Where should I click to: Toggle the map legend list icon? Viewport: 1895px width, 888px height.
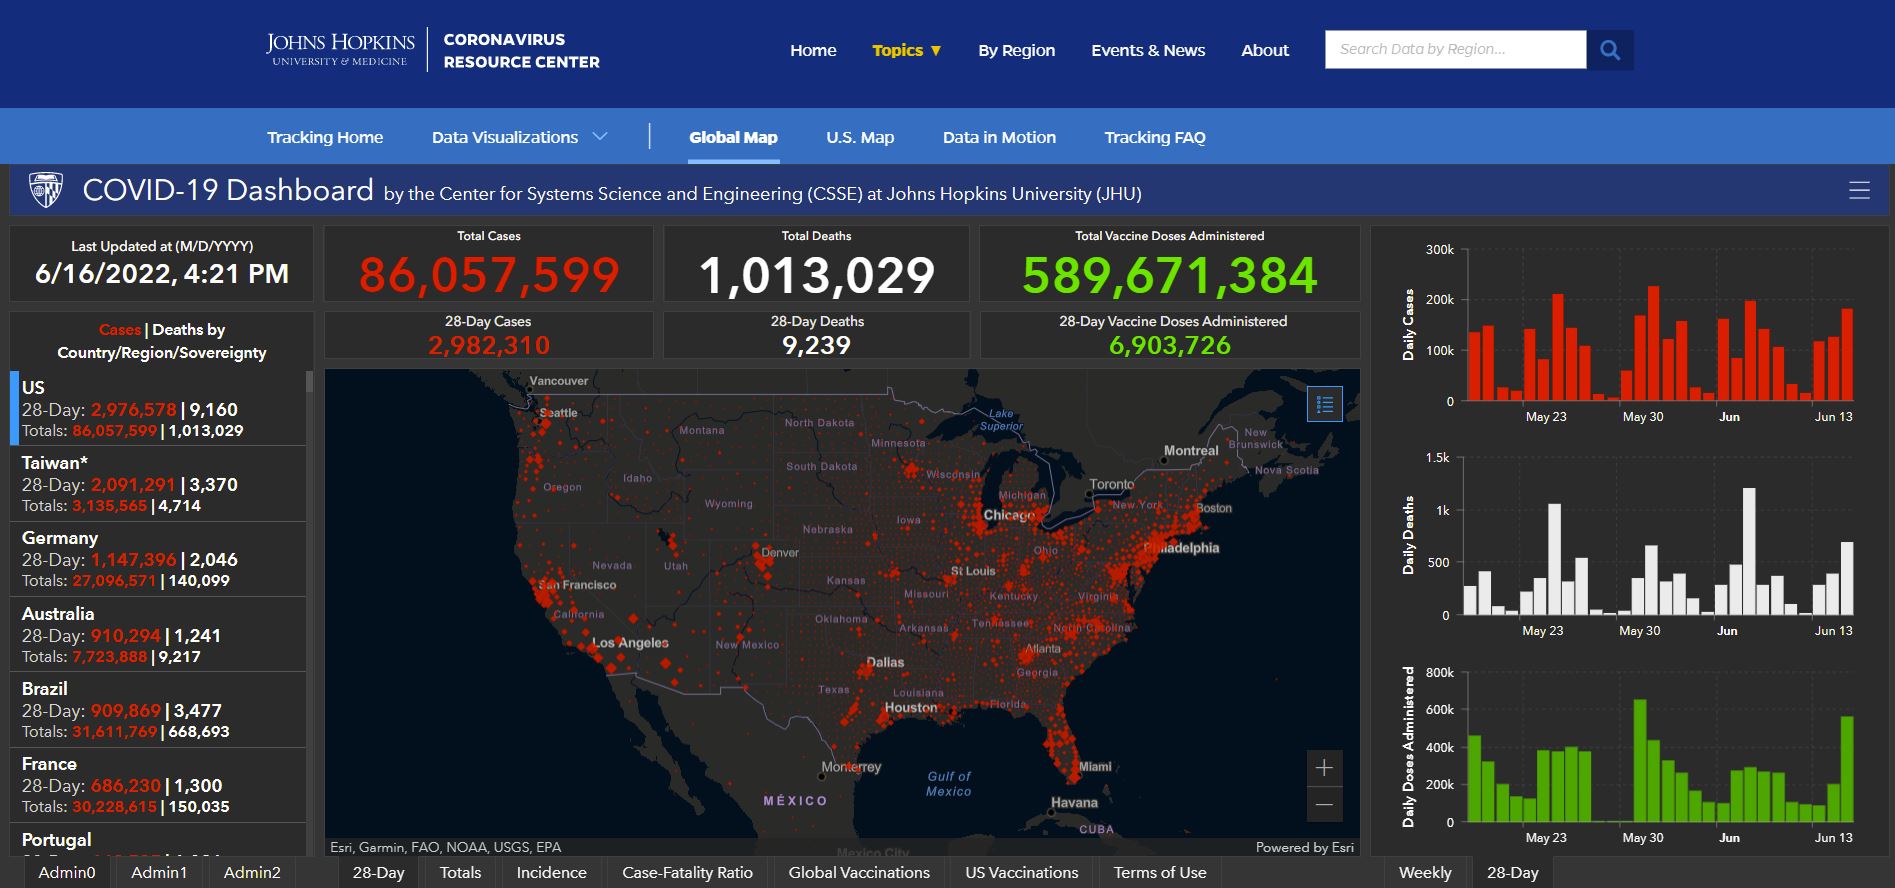pyautogui.click(x=1325, y=404)
